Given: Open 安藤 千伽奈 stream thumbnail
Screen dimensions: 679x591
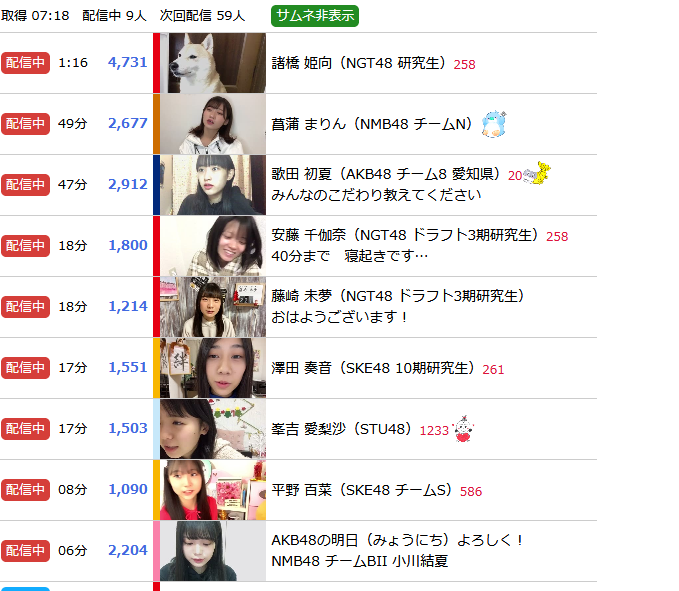Looking at the screenshot, I should tap(213, 246).
